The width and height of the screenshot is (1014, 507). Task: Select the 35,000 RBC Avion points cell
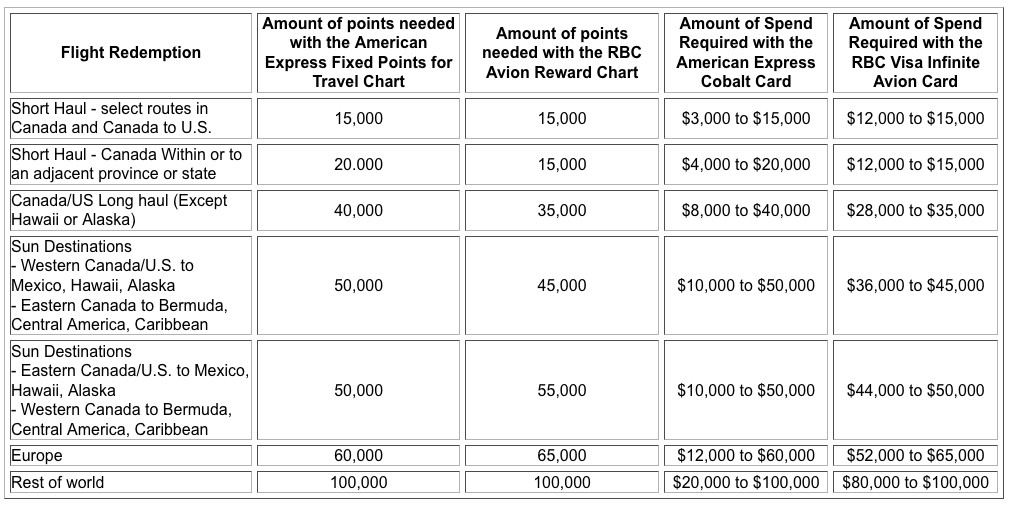pyautogui.click(x=561, y=210)
